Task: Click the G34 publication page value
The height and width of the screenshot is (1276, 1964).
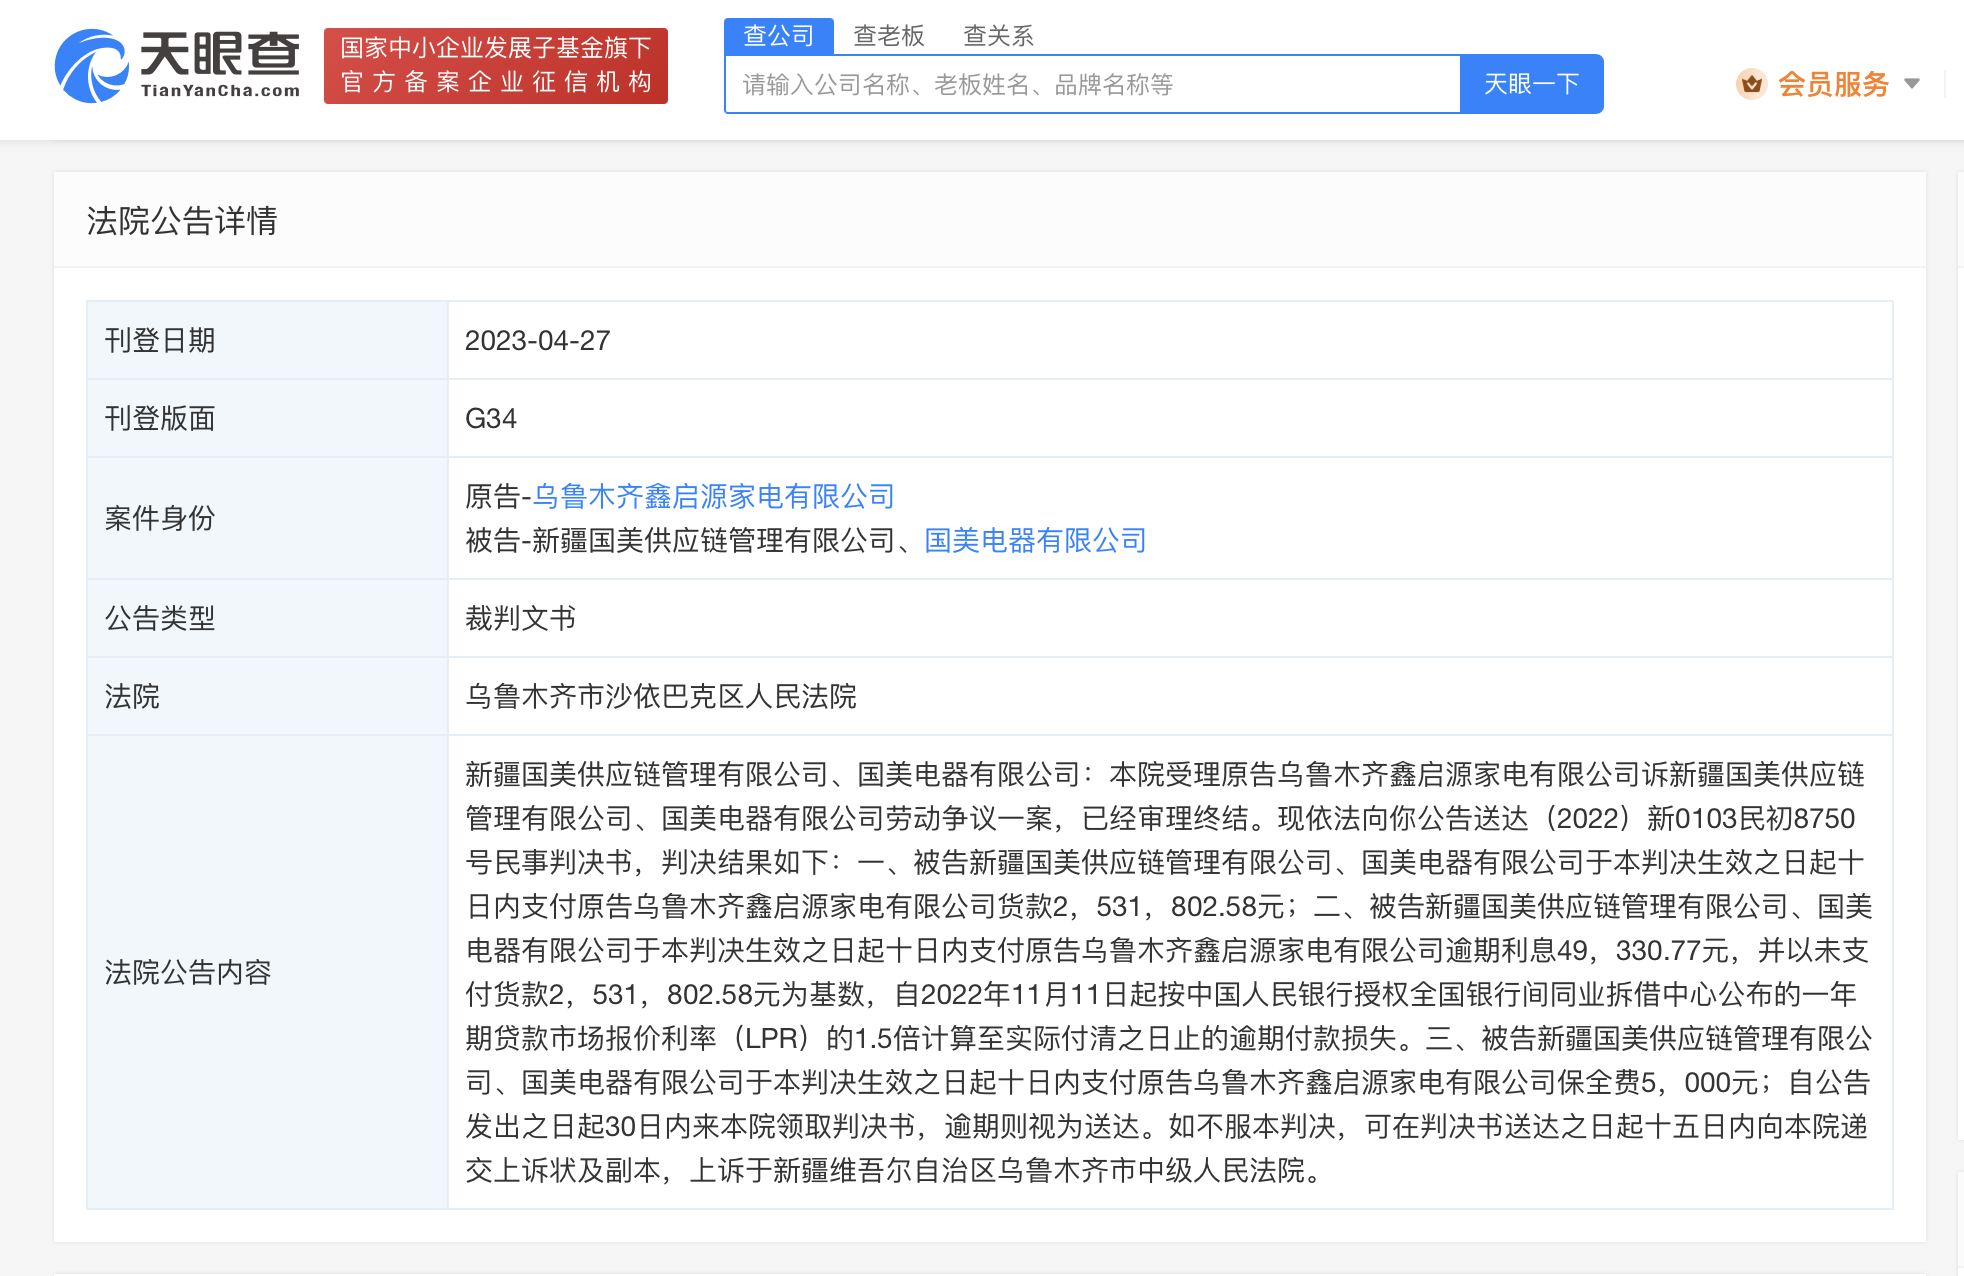Action: 492,418
